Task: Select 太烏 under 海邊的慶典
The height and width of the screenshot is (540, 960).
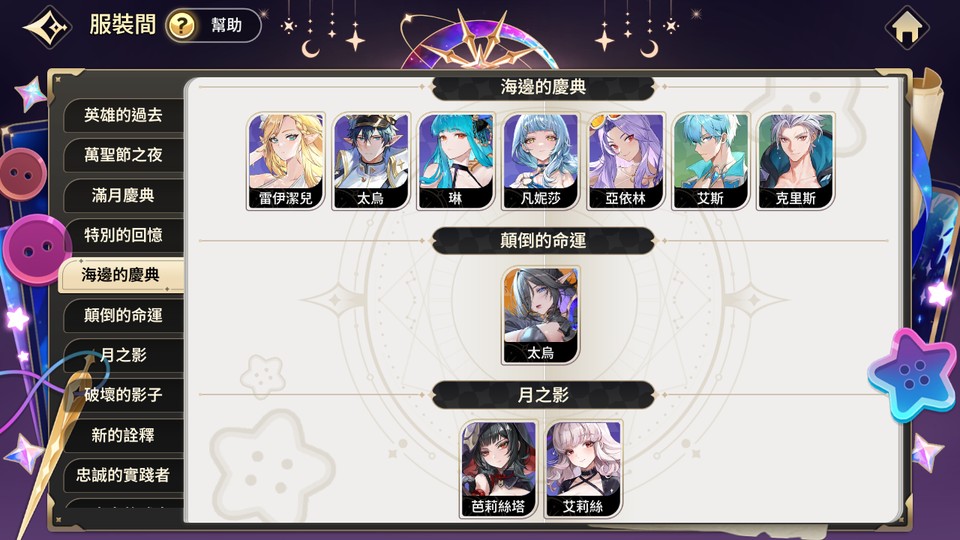Action: (371, 161)
